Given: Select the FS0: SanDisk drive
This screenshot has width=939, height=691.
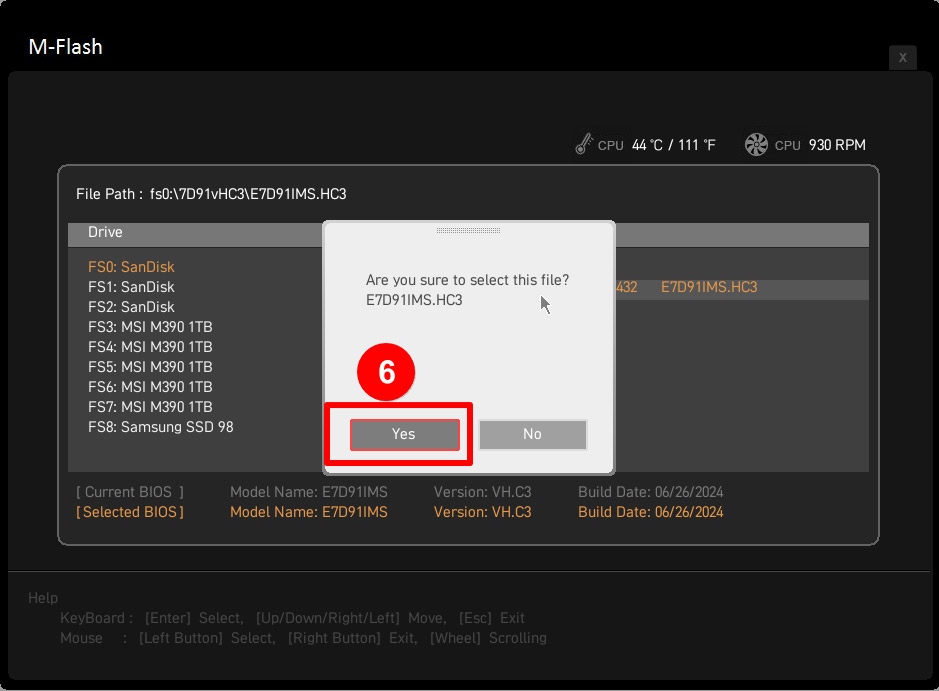Looking at the screenshot, I should (x=131, y=267).
